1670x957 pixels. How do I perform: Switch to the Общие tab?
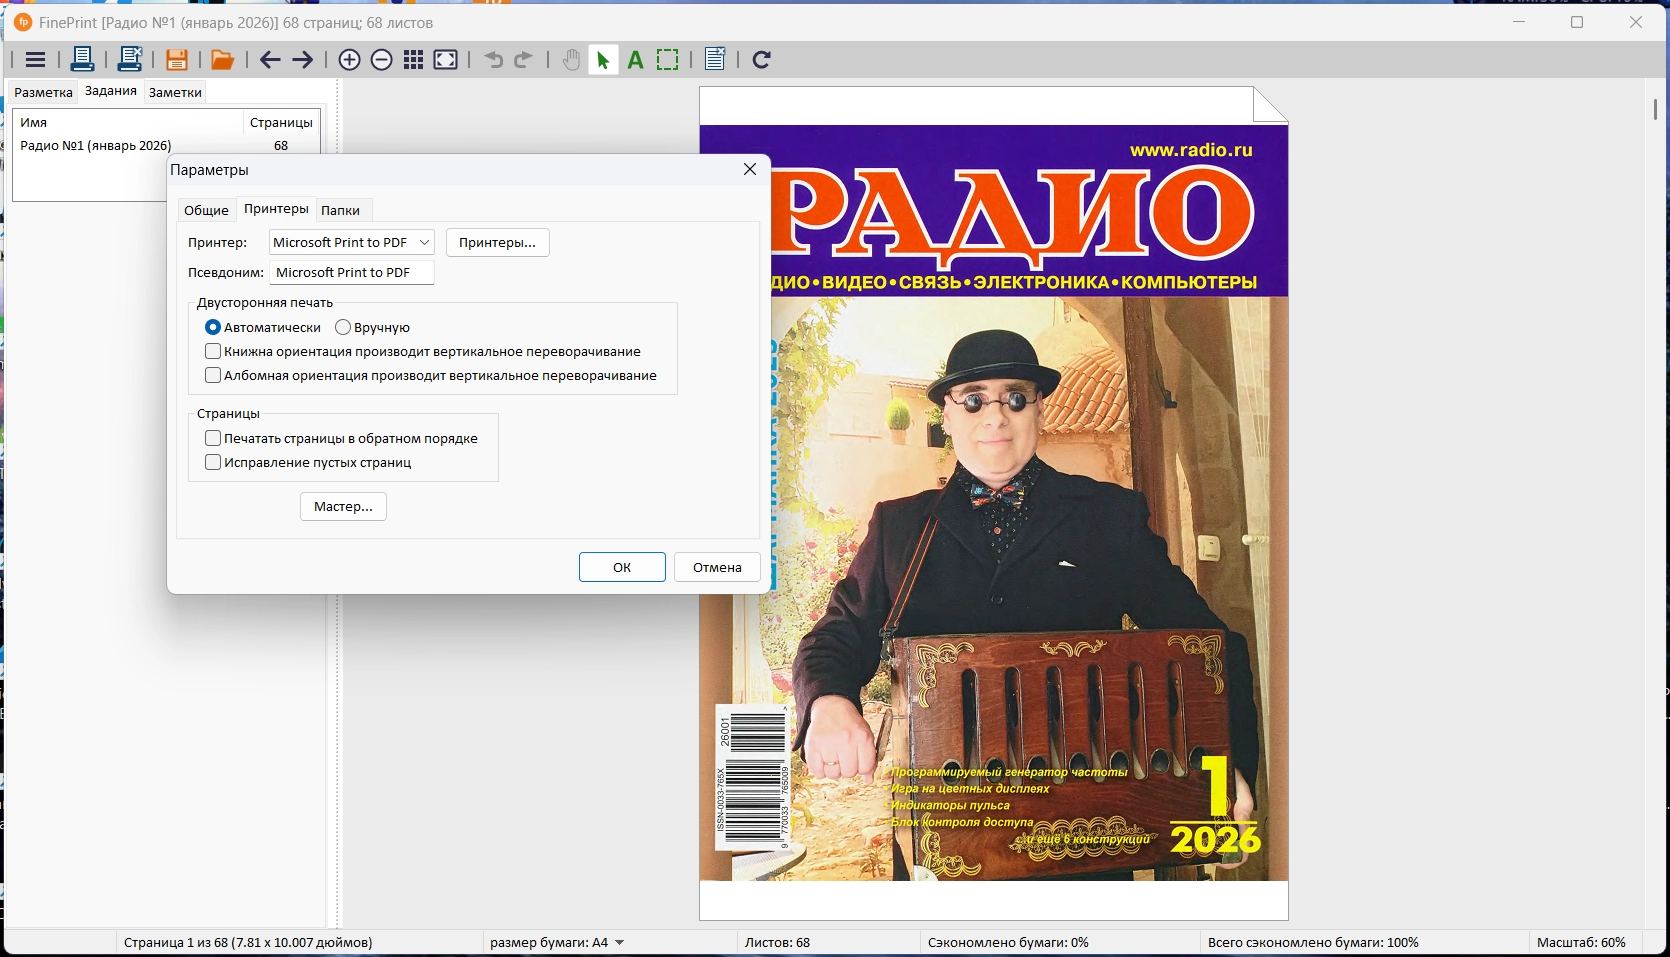206,210
